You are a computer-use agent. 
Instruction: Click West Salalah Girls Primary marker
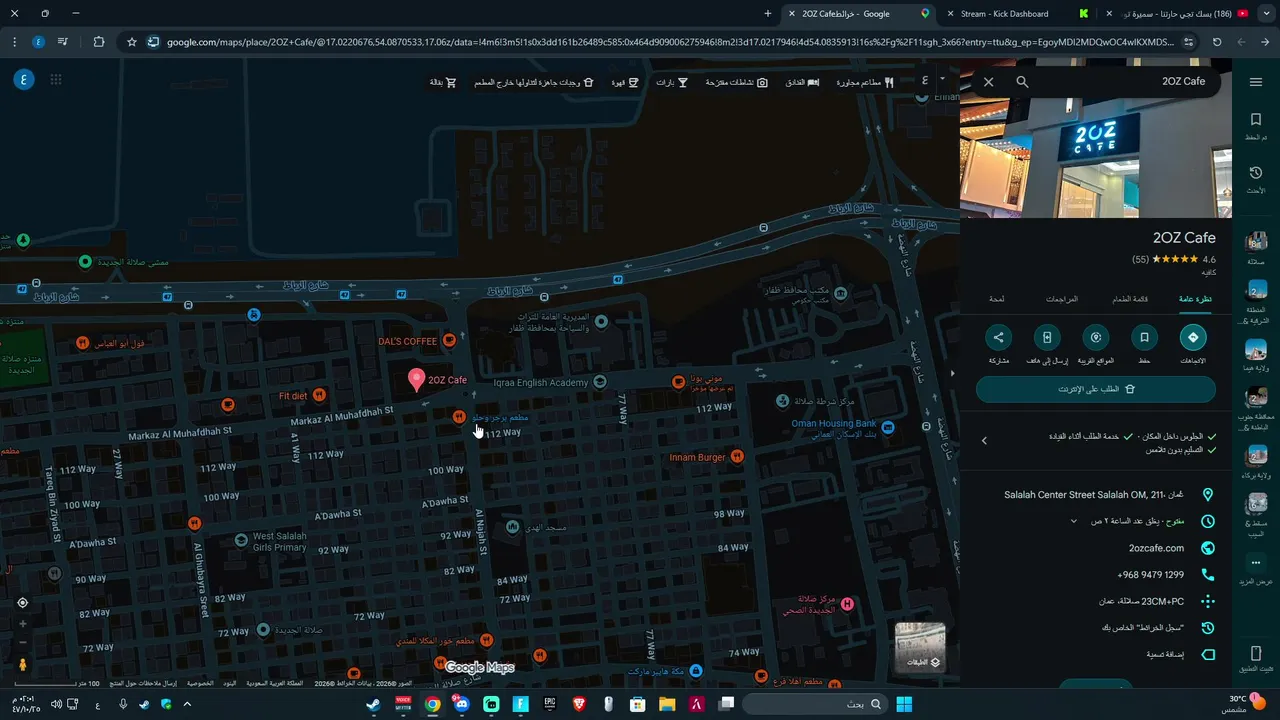241,540
